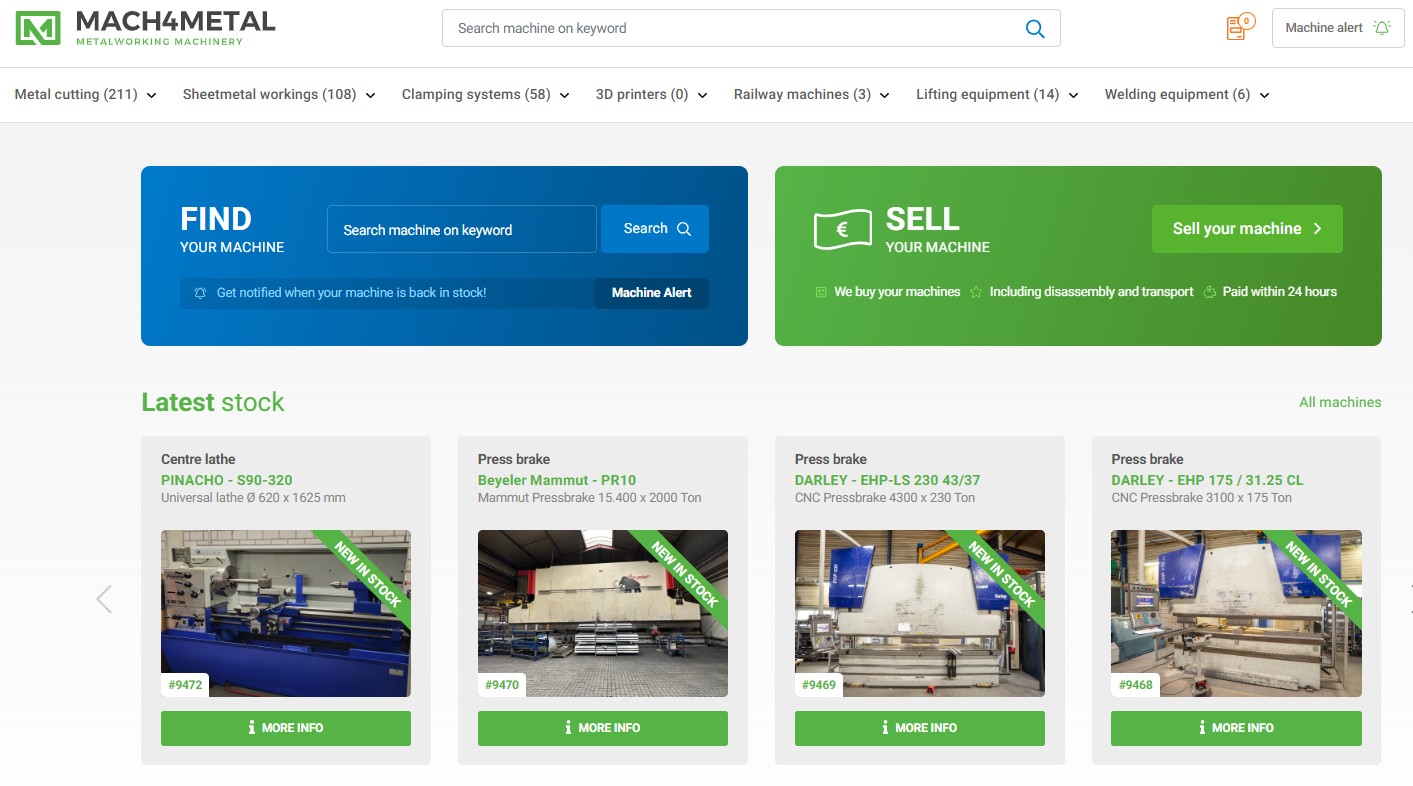Click the blue Search button in Find panel
This screenshot has width=1413, height=786.
click(x=655, y=229)
